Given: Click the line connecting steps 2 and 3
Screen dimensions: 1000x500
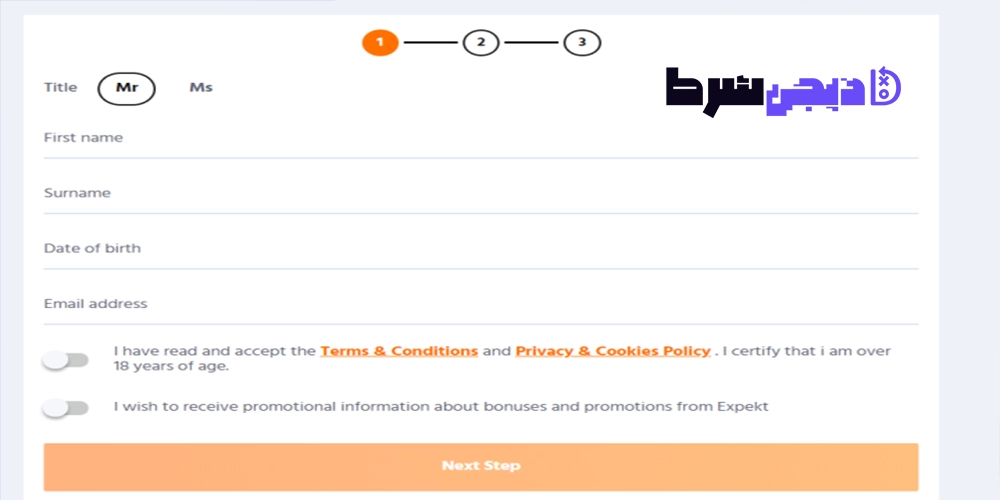Looking at the screenshot, I should [x=531, y=43].
